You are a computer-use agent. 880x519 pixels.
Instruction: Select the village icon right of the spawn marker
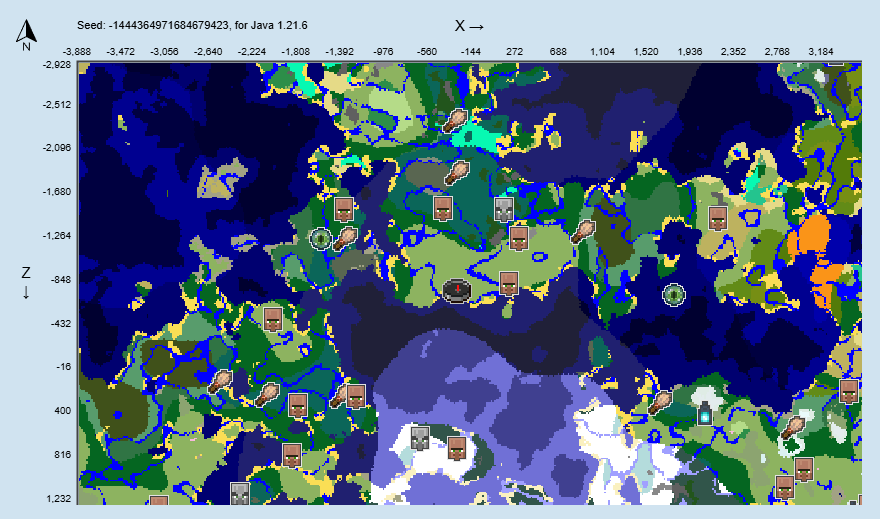[509, 283]
